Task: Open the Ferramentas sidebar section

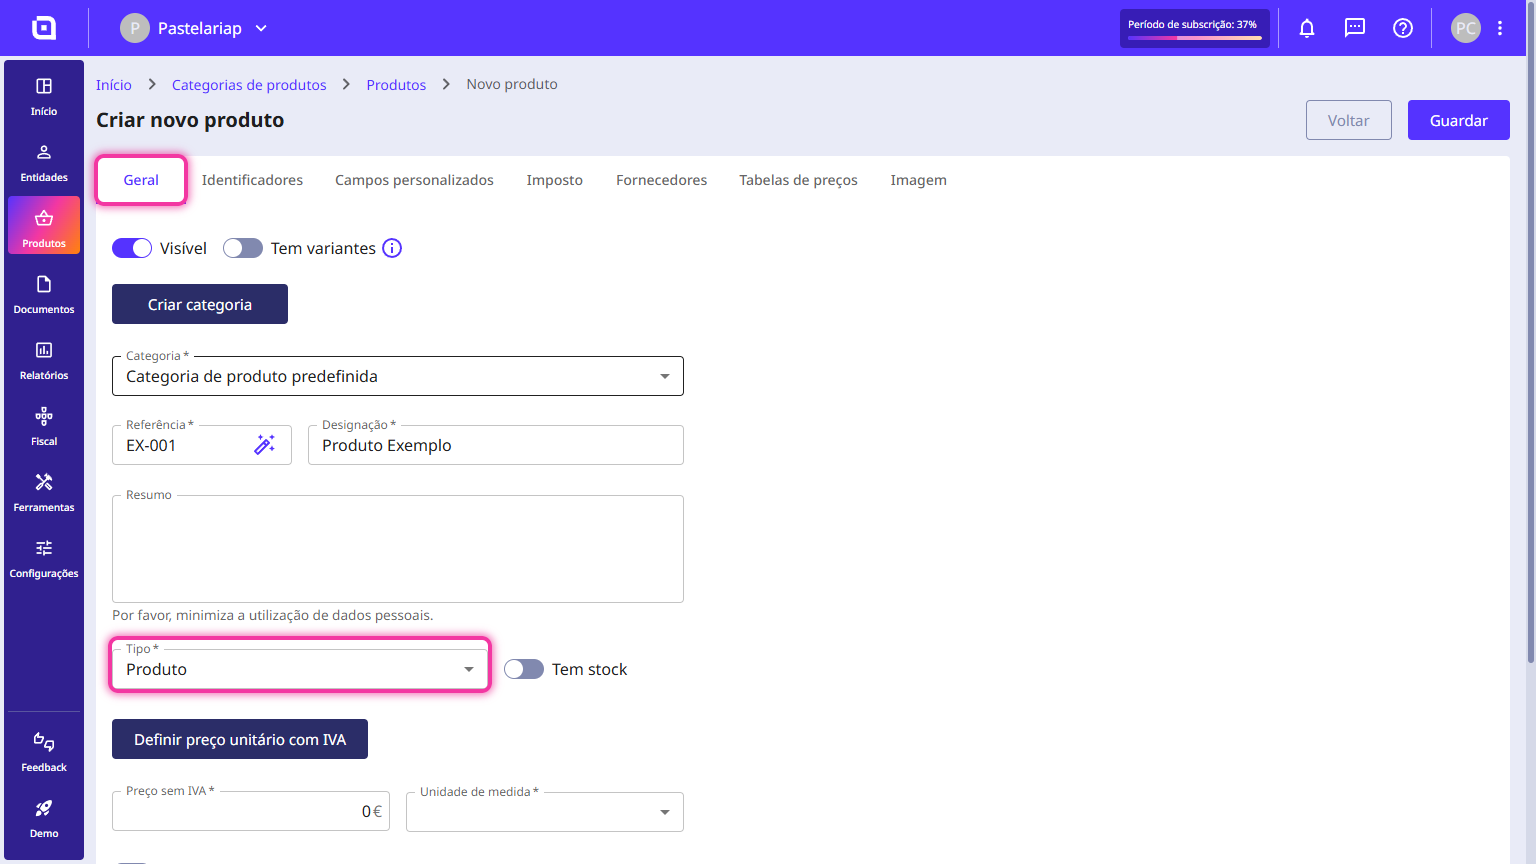Action: (x=44, y=493)
